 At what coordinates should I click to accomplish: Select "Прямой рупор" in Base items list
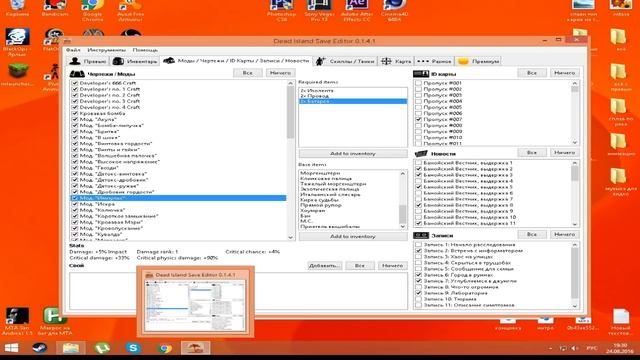tap(349, 205)
